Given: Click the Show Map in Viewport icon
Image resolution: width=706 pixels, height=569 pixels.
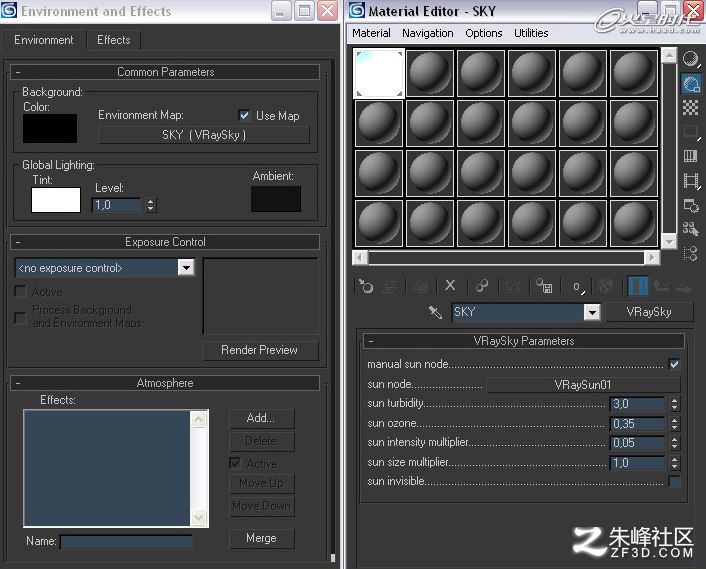Looking at the screenshot, I should pos(605,286).
